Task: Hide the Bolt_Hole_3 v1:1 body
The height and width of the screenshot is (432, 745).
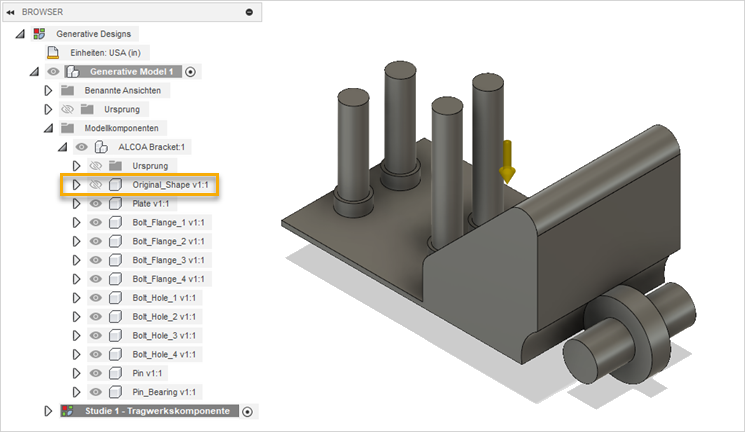Action: (96, 336)
